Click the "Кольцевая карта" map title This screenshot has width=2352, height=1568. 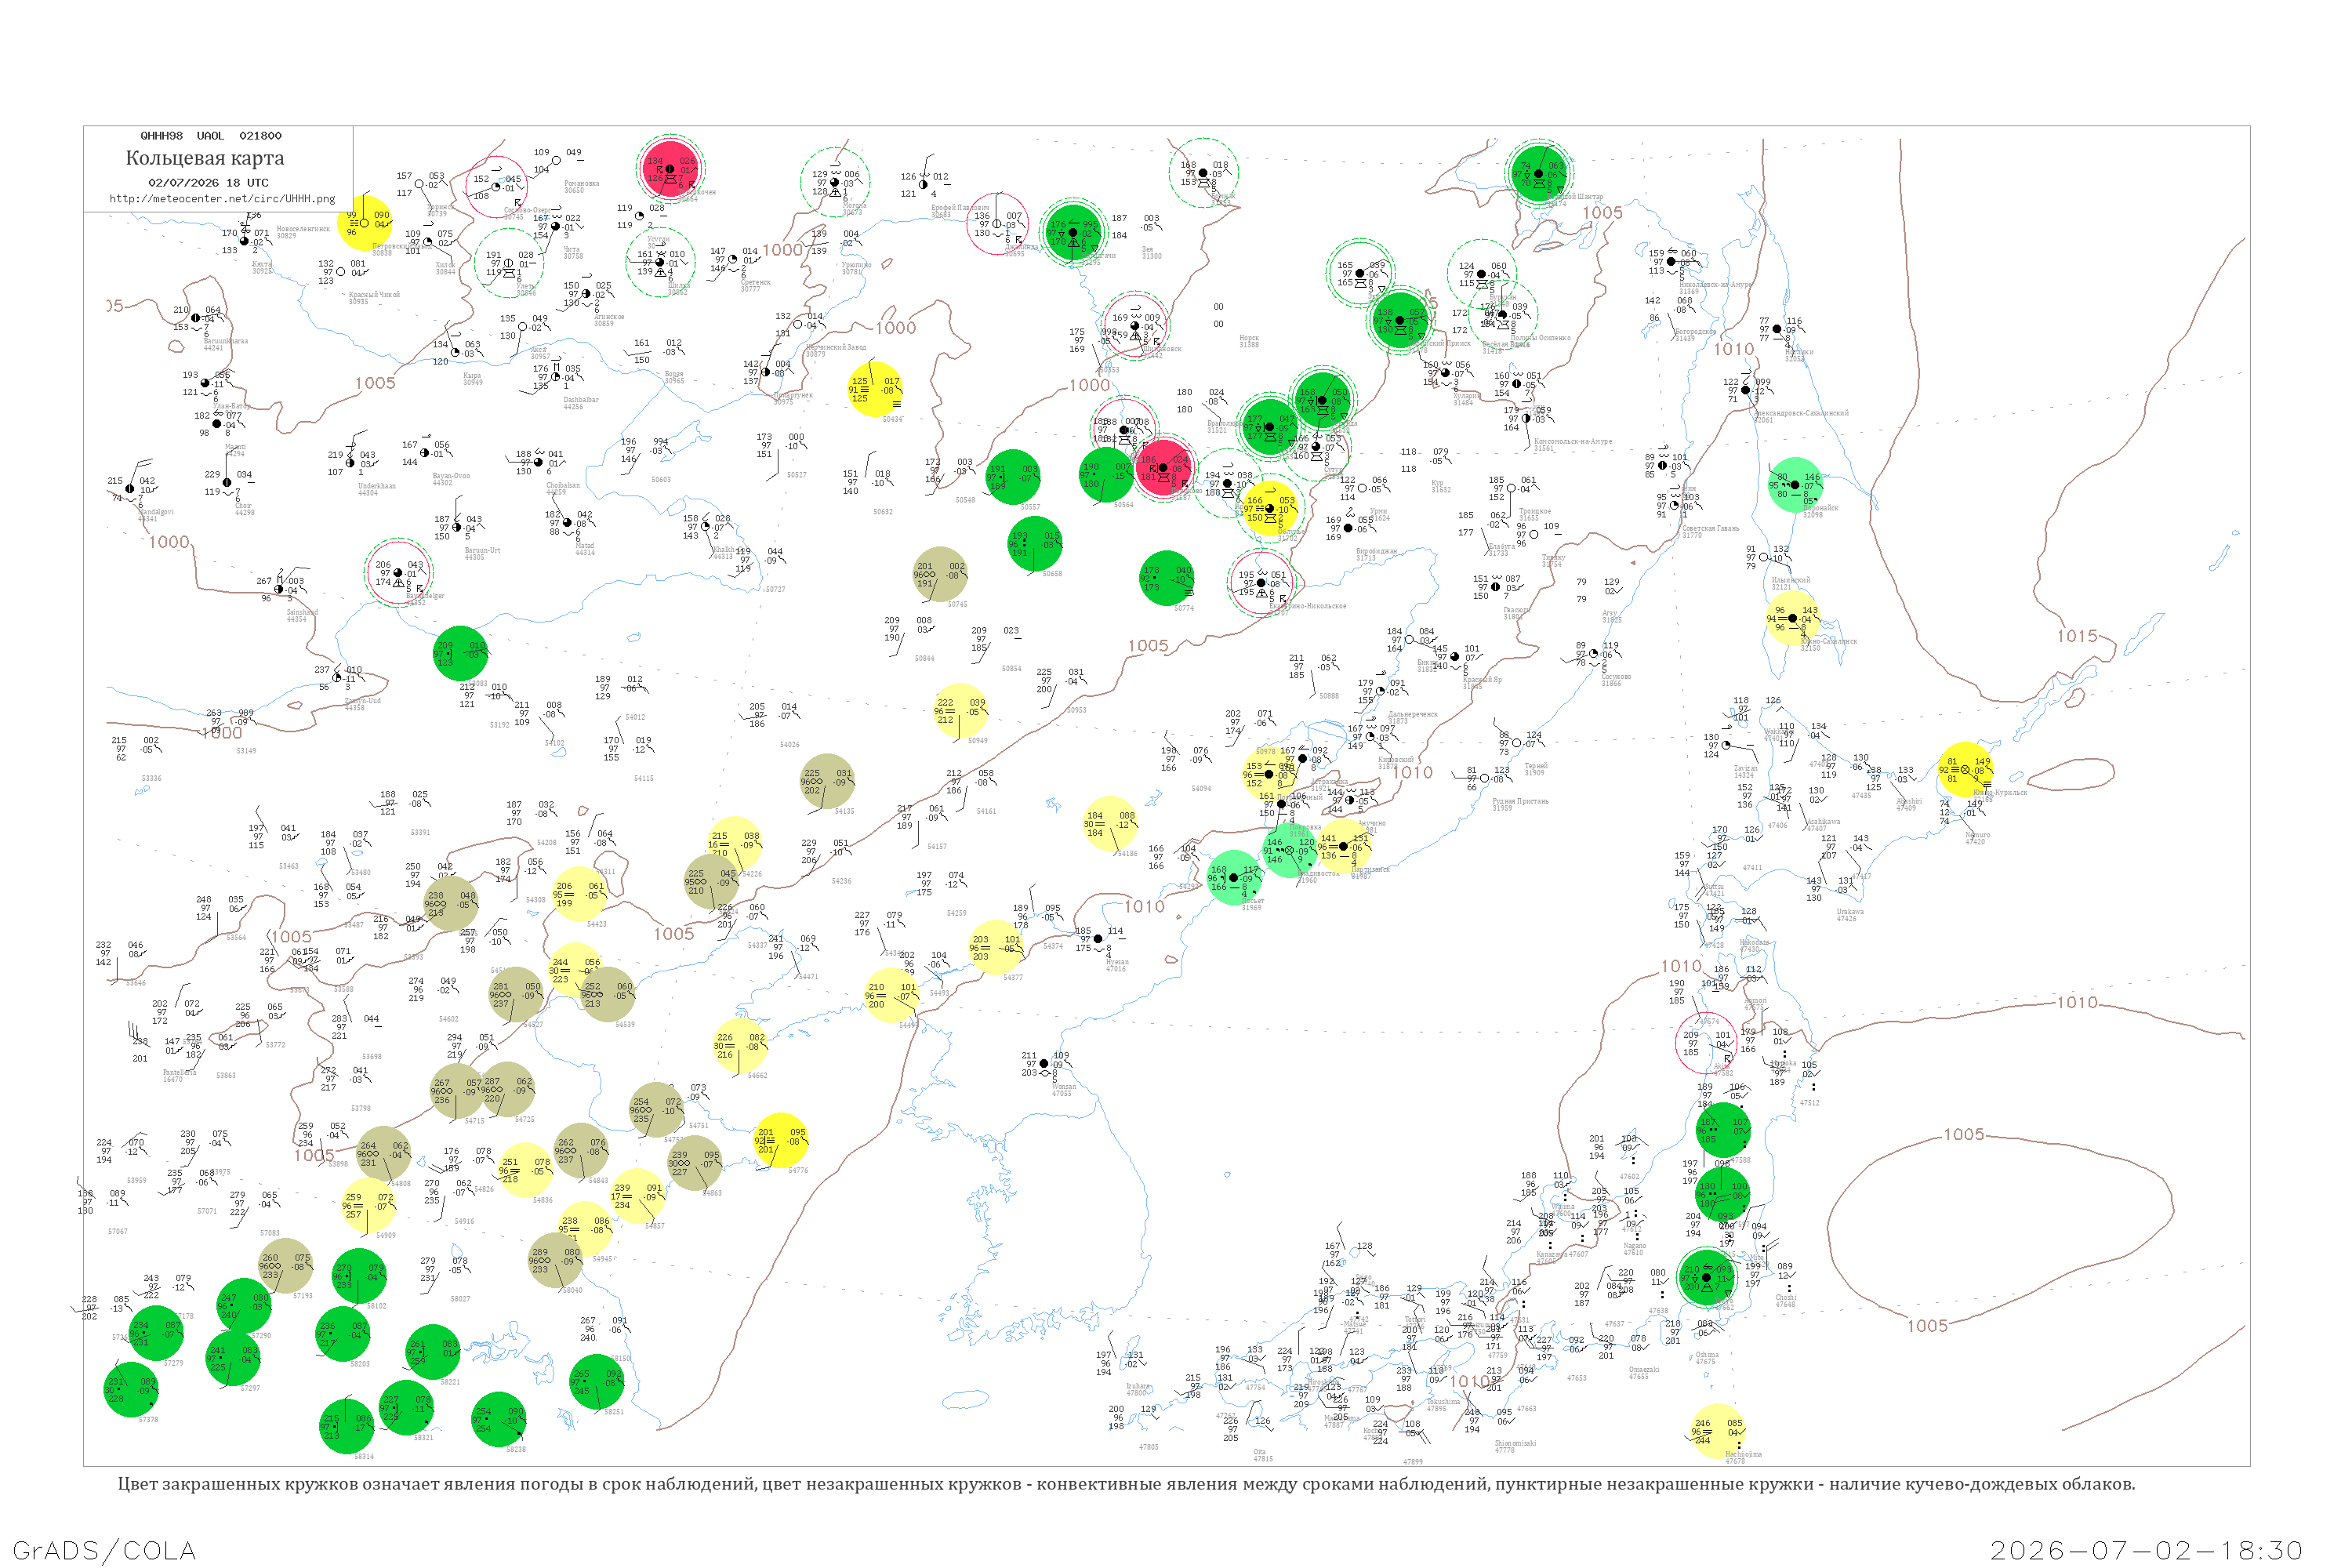pyautogui.click(x=205, y=158)
